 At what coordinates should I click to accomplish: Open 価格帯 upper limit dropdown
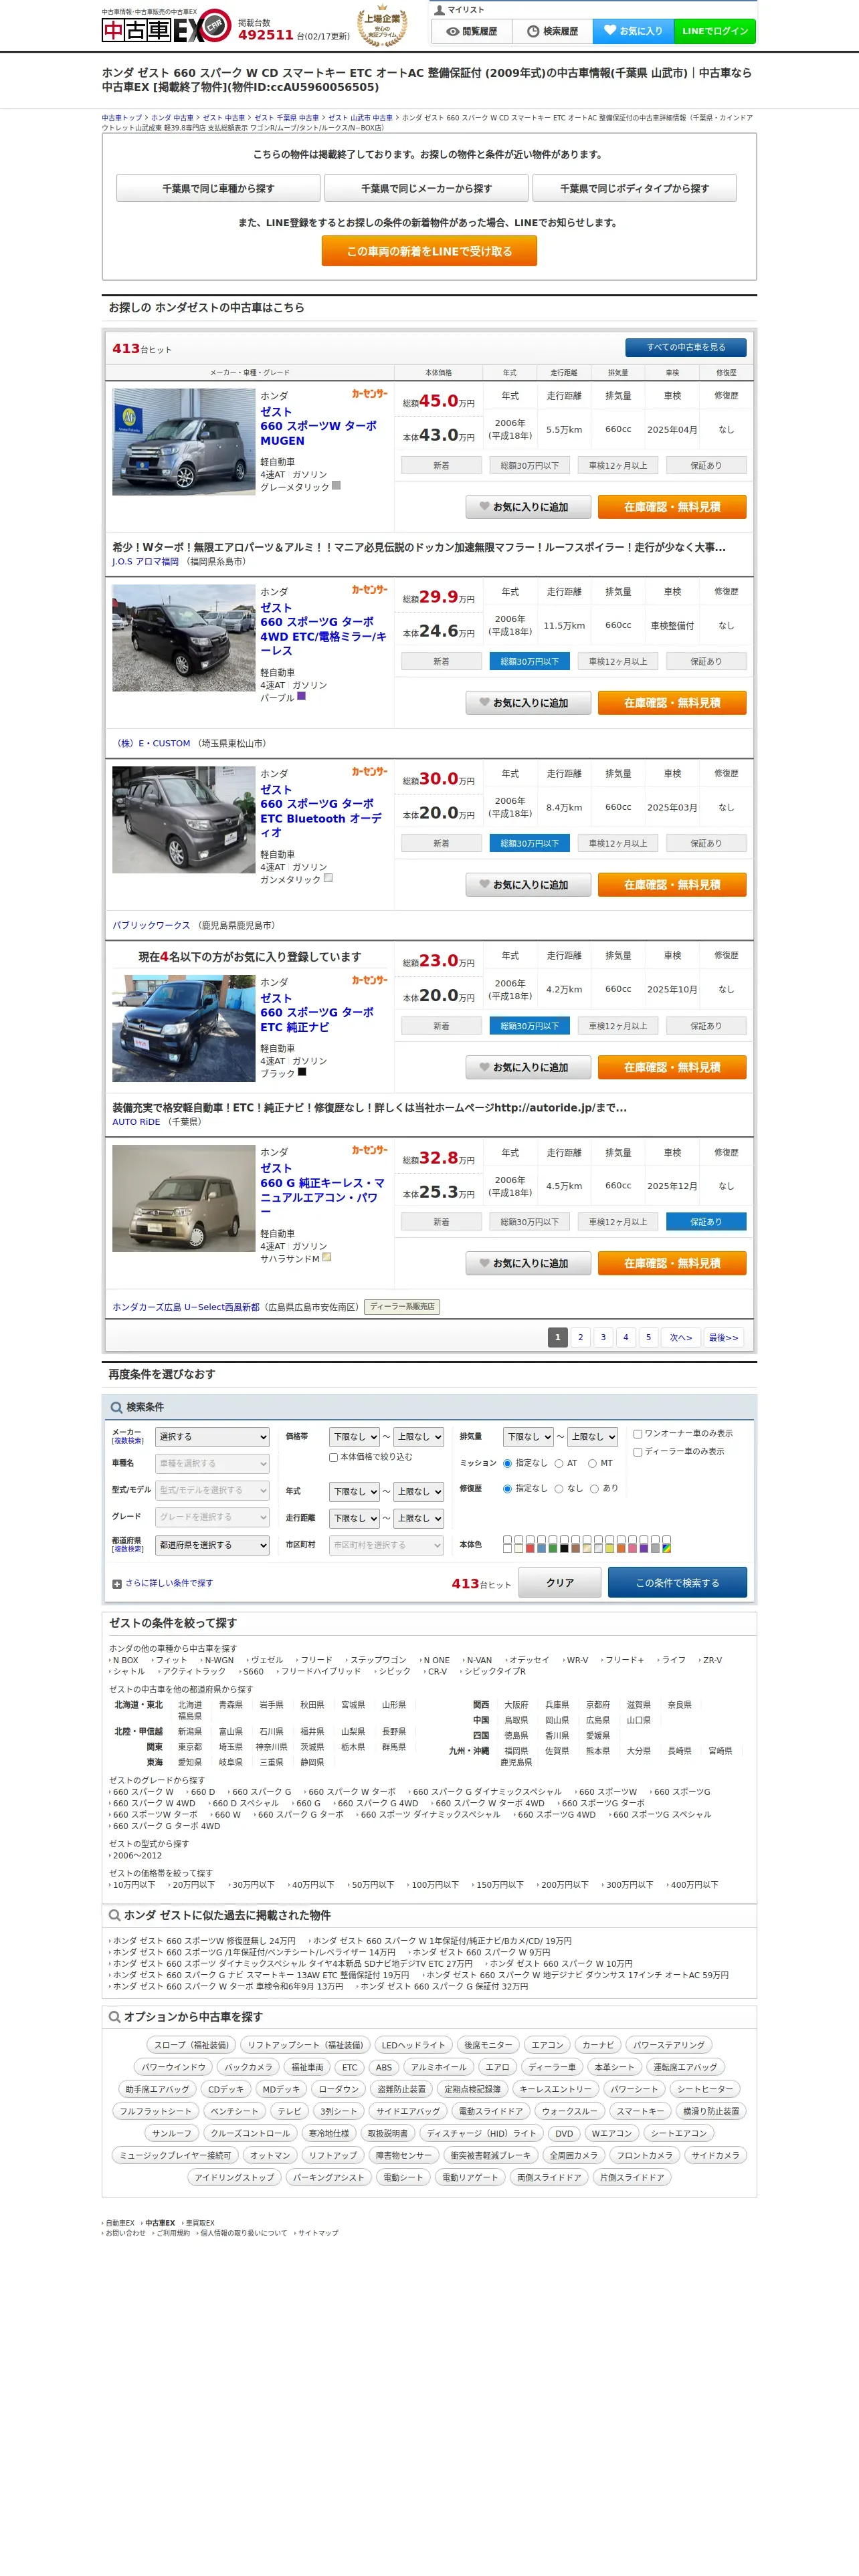418,1437
